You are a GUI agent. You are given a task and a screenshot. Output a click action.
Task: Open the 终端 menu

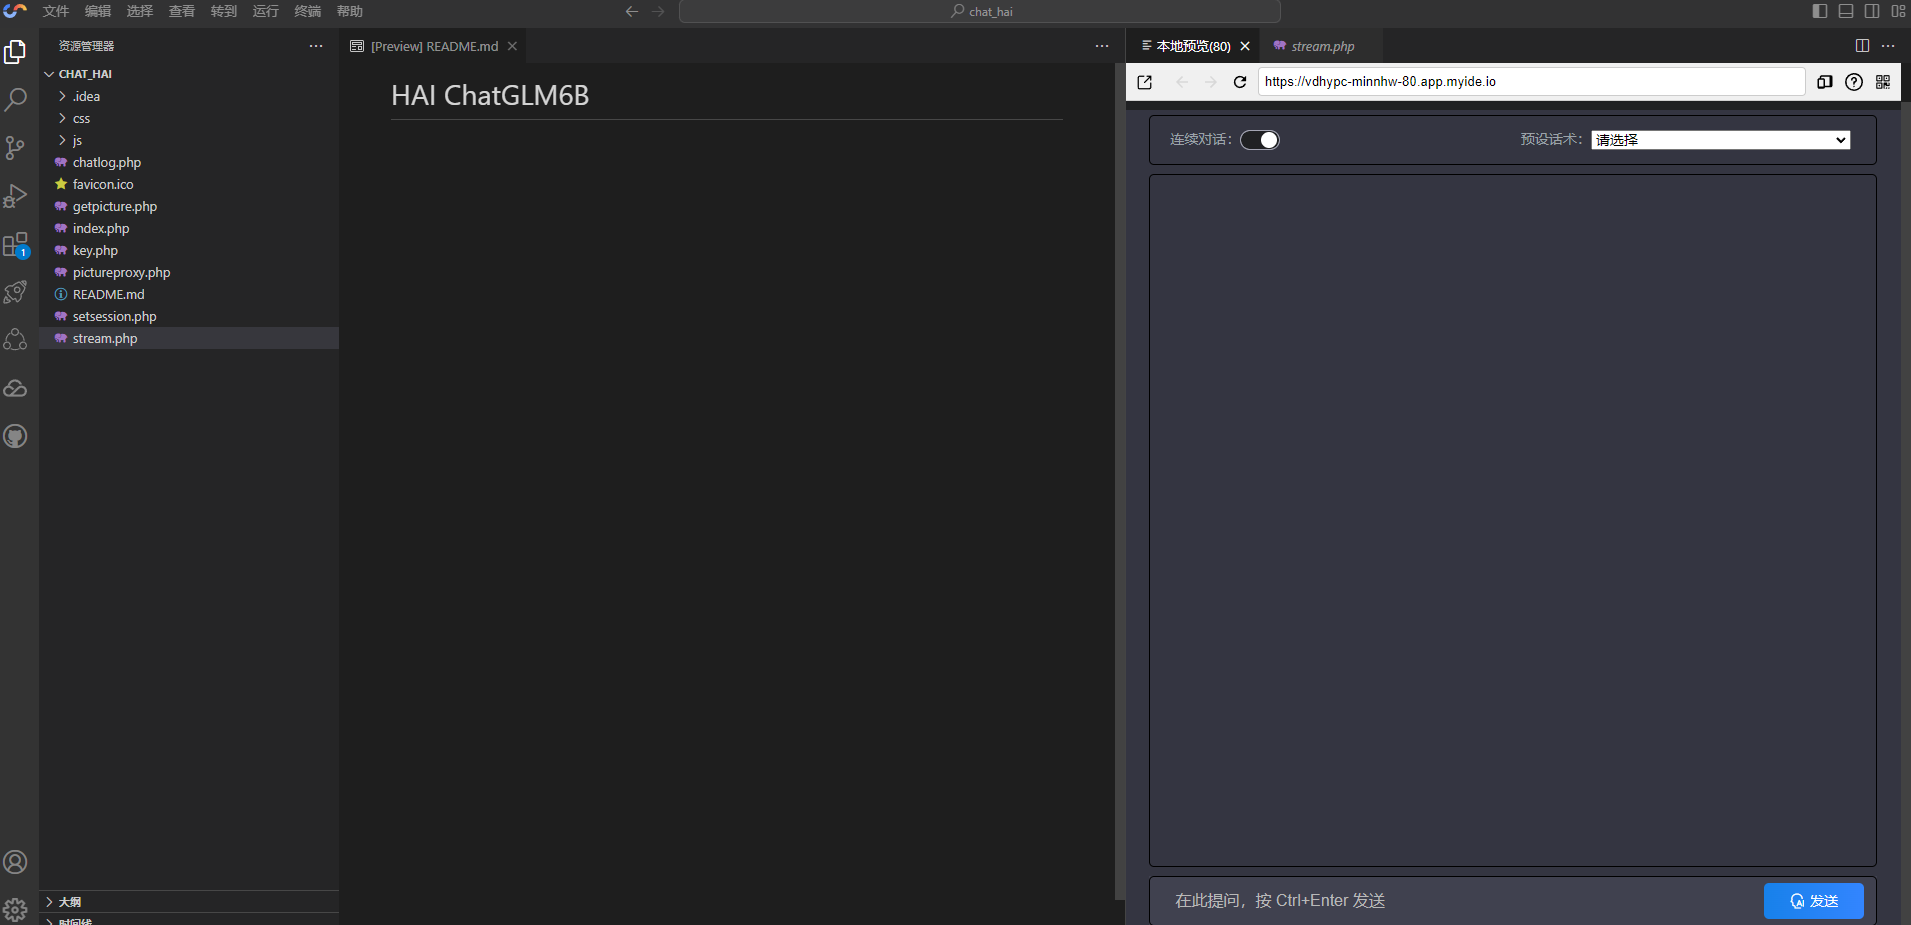[308, 11]
